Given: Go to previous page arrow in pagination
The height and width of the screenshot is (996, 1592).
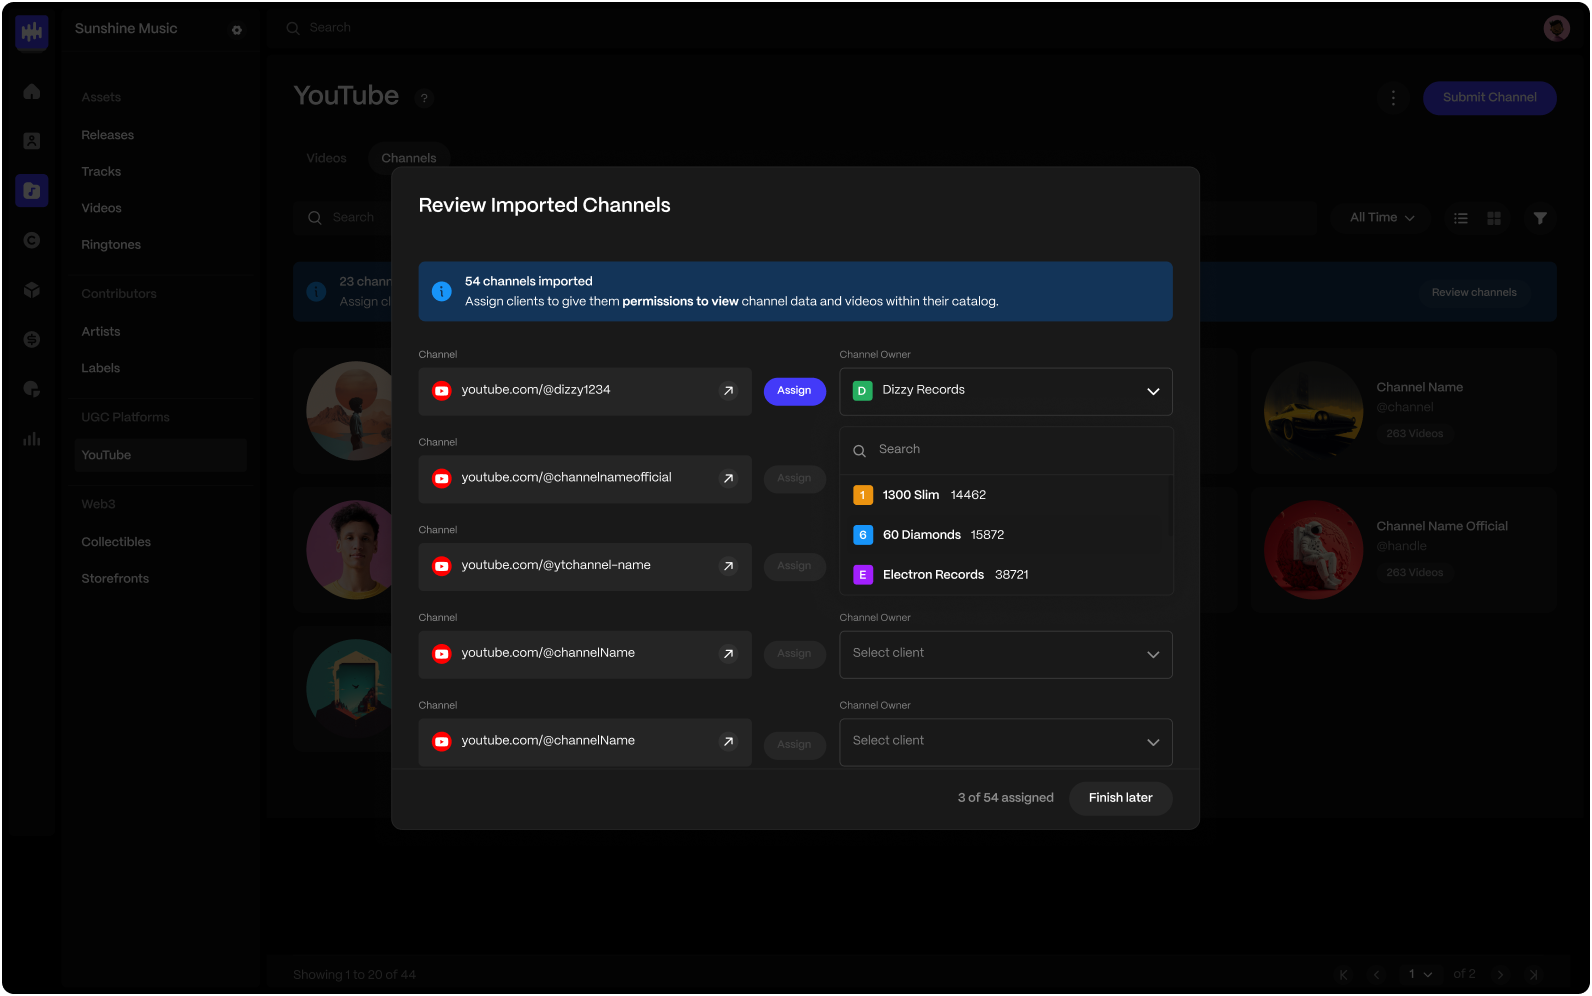Looking at the screenshot, I should point(1376,975).
